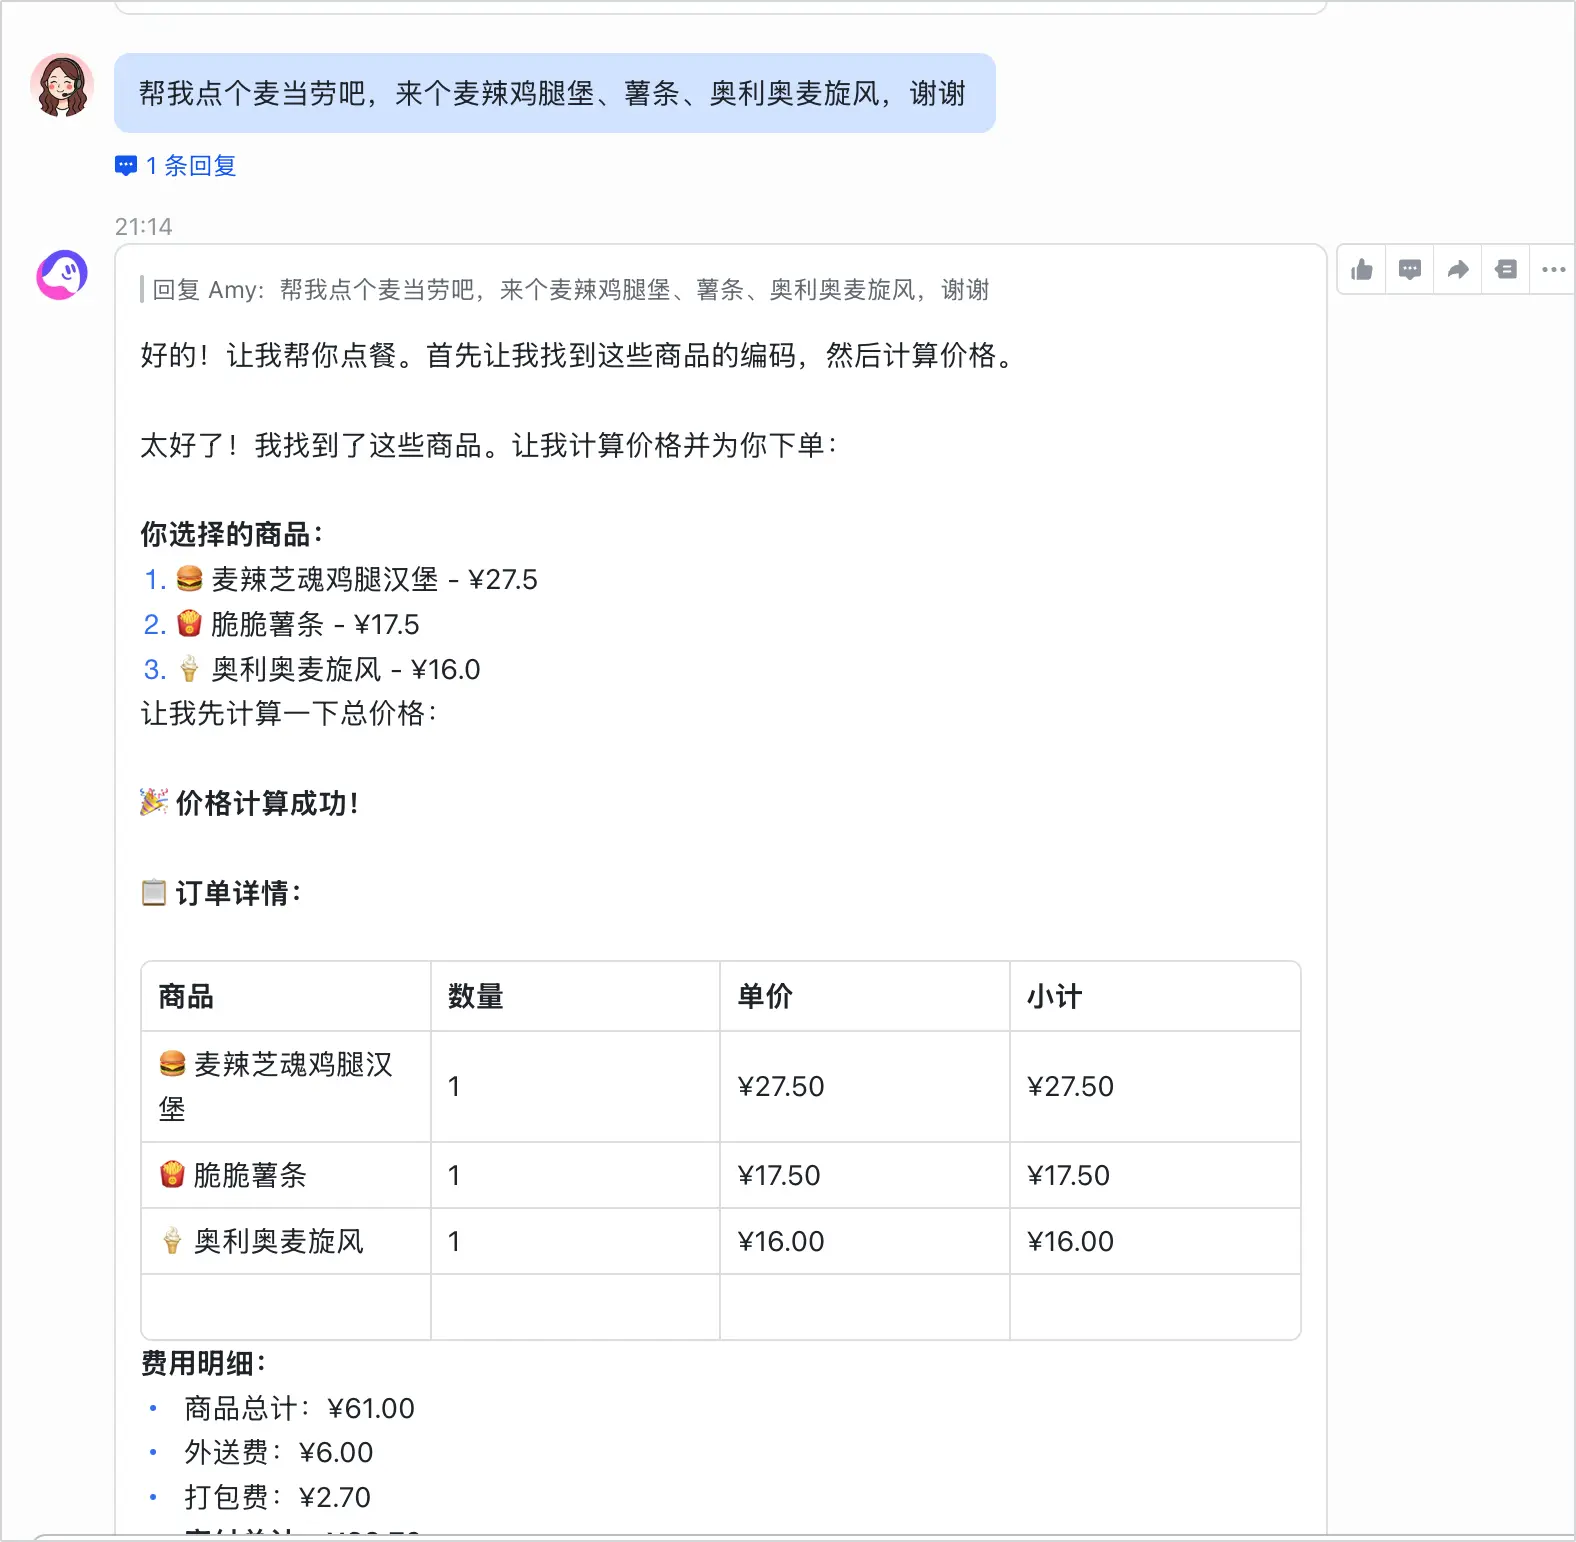1576x1542 pixels.
Task: Click the ¥27.50 value in the 小计 column
Action: (x=1071, y=1086)
